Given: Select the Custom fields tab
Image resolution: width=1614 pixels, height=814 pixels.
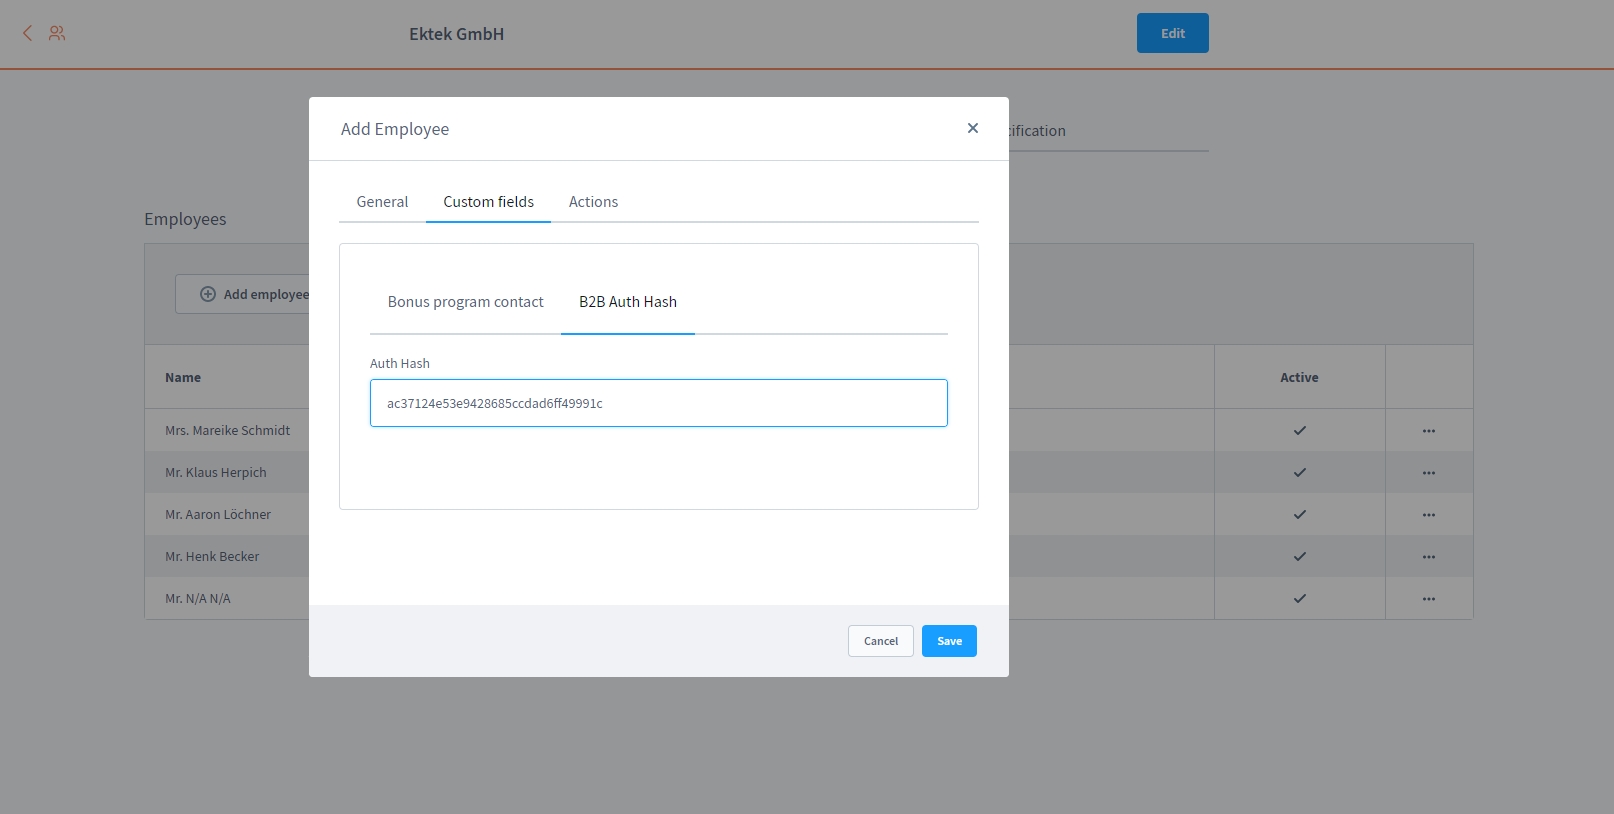Looking at the screenshot, I should pos(488,202).
